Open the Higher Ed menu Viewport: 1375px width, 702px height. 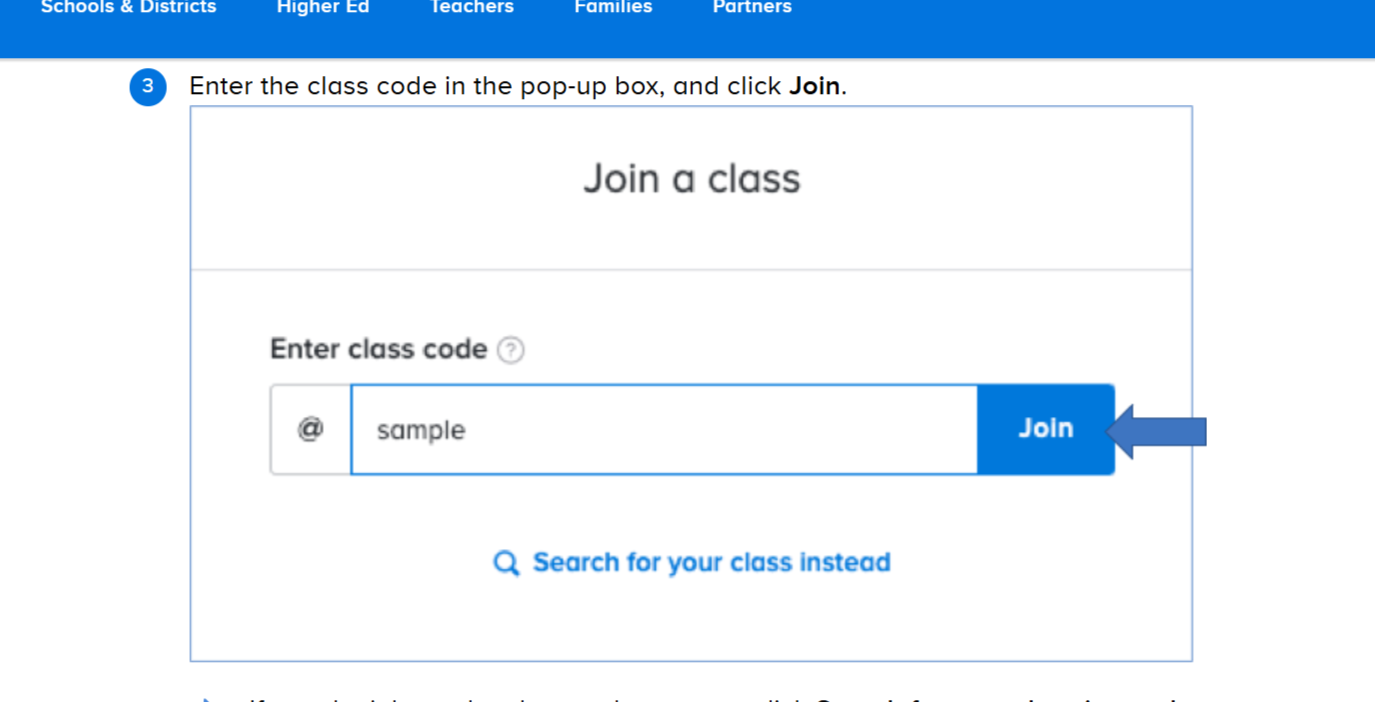(323, 7)
